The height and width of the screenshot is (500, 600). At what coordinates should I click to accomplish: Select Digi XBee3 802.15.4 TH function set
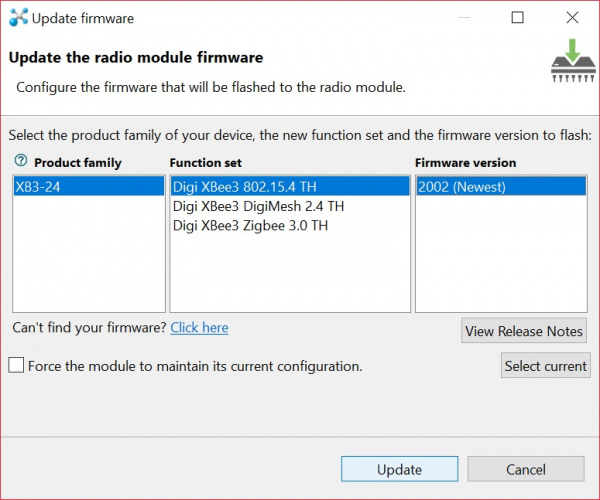(290, 187)
